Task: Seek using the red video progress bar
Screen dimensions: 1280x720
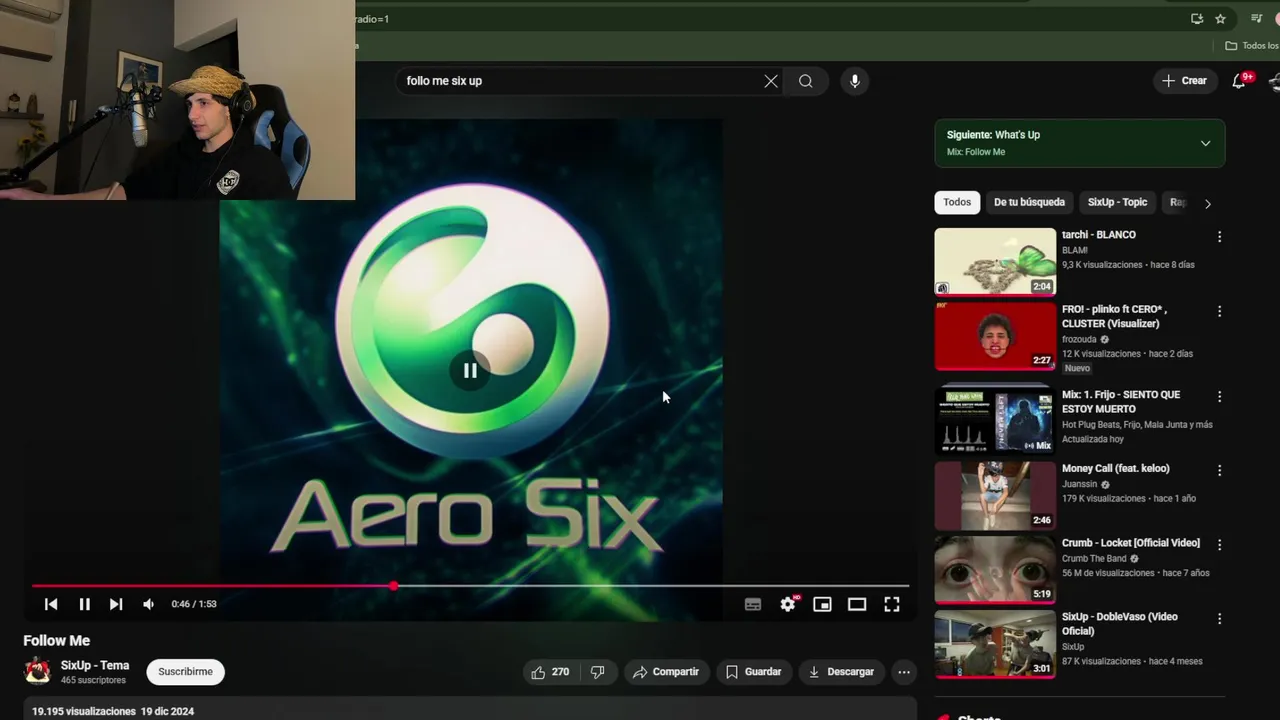Action: click(x=470, y=586)
